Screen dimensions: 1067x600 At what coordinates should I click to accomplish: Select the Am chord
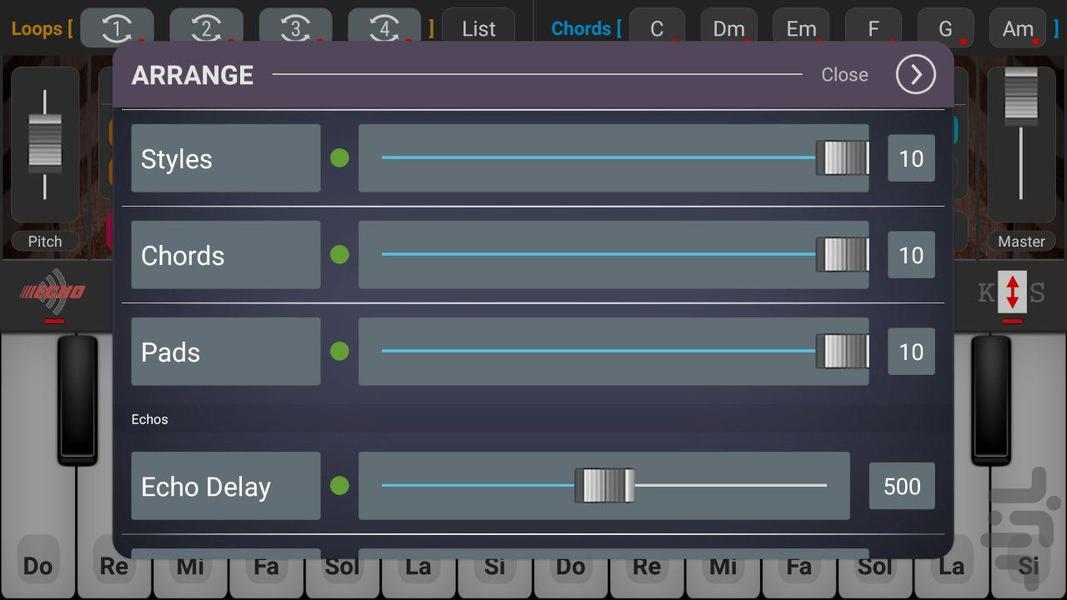coord(1017,29)
